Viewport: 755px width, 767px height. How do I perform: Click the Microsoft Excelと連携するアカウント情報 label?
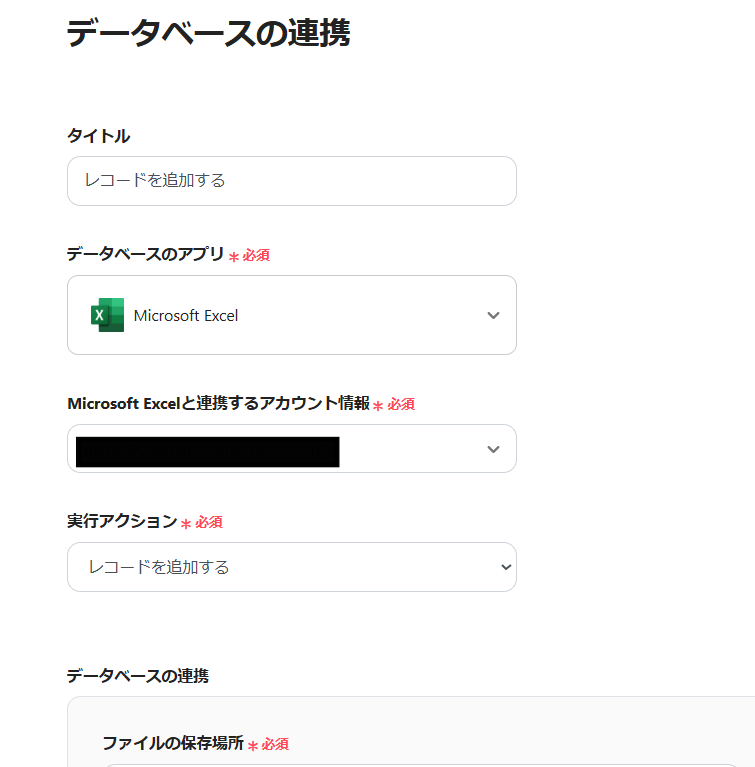218,403
